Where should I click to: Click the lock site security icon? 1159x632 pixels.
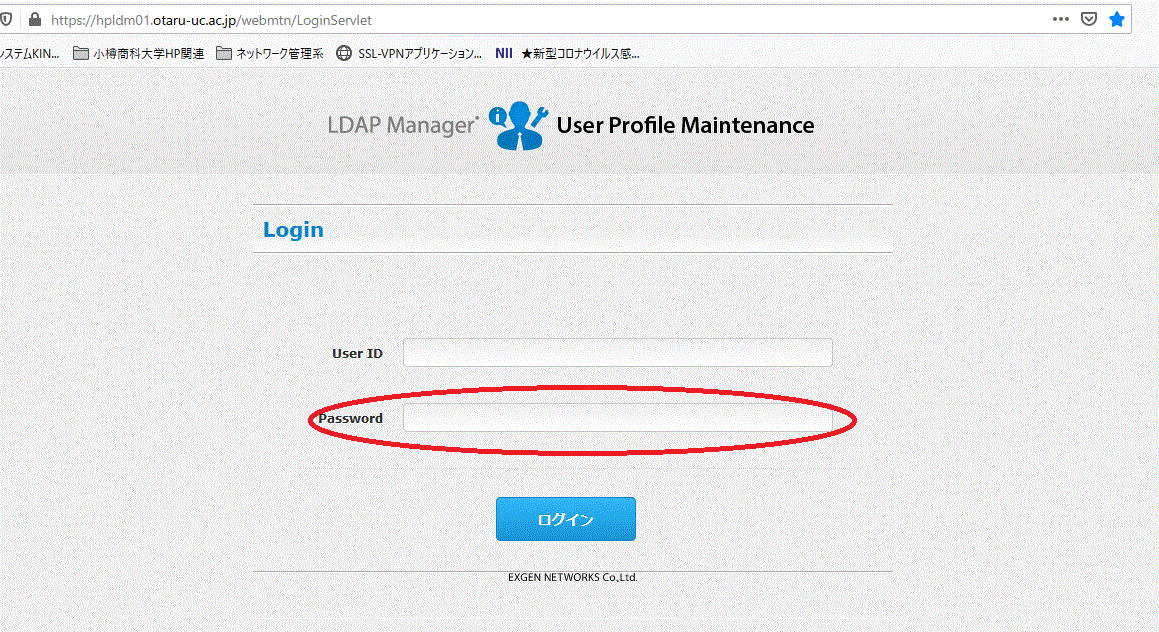pyautogui.click(x=35, y=19)
